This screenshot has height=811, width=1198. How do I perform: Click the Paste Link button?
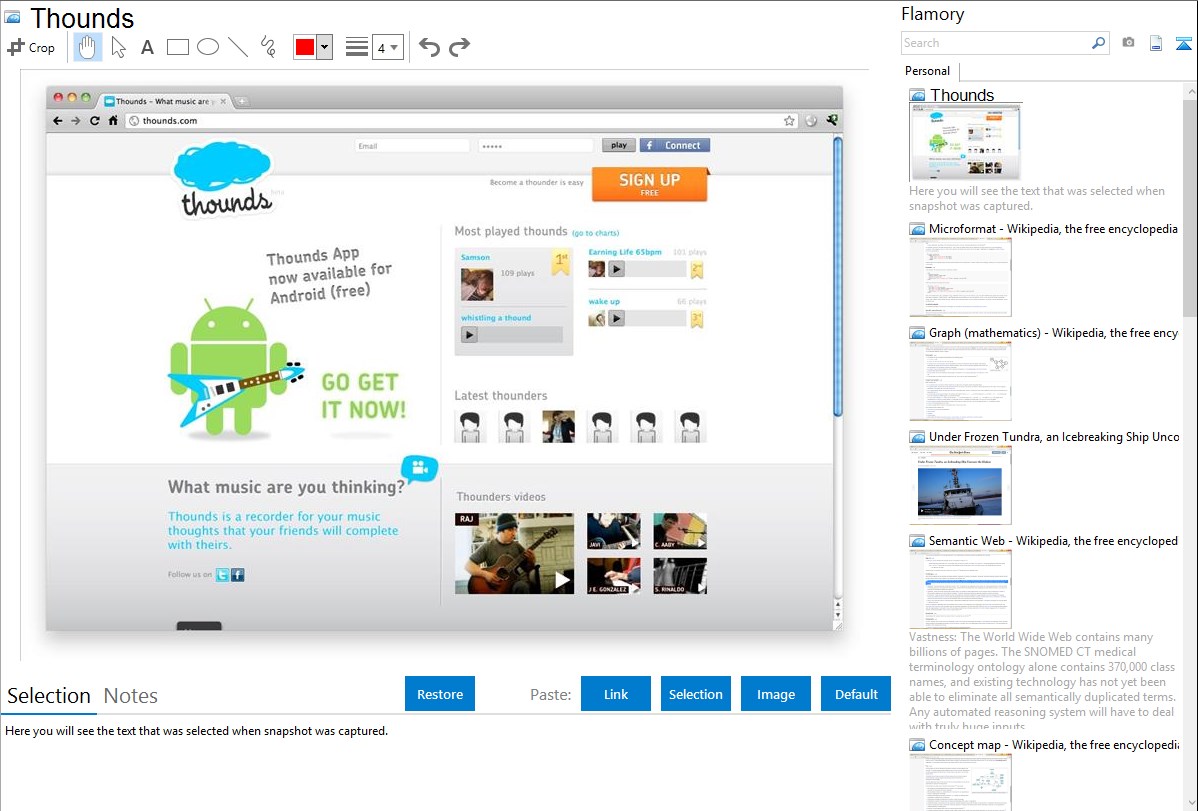coord(616,694)
